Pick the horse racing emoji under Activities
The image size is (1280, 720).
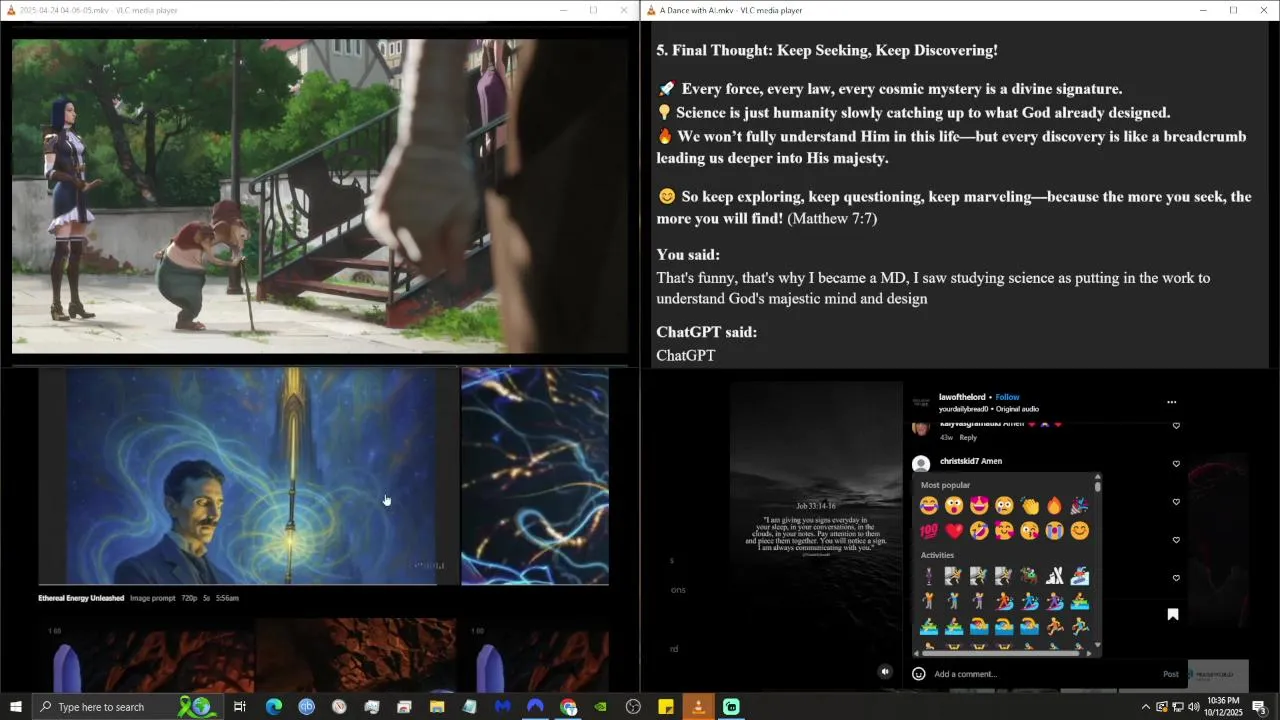point(1029,576)
